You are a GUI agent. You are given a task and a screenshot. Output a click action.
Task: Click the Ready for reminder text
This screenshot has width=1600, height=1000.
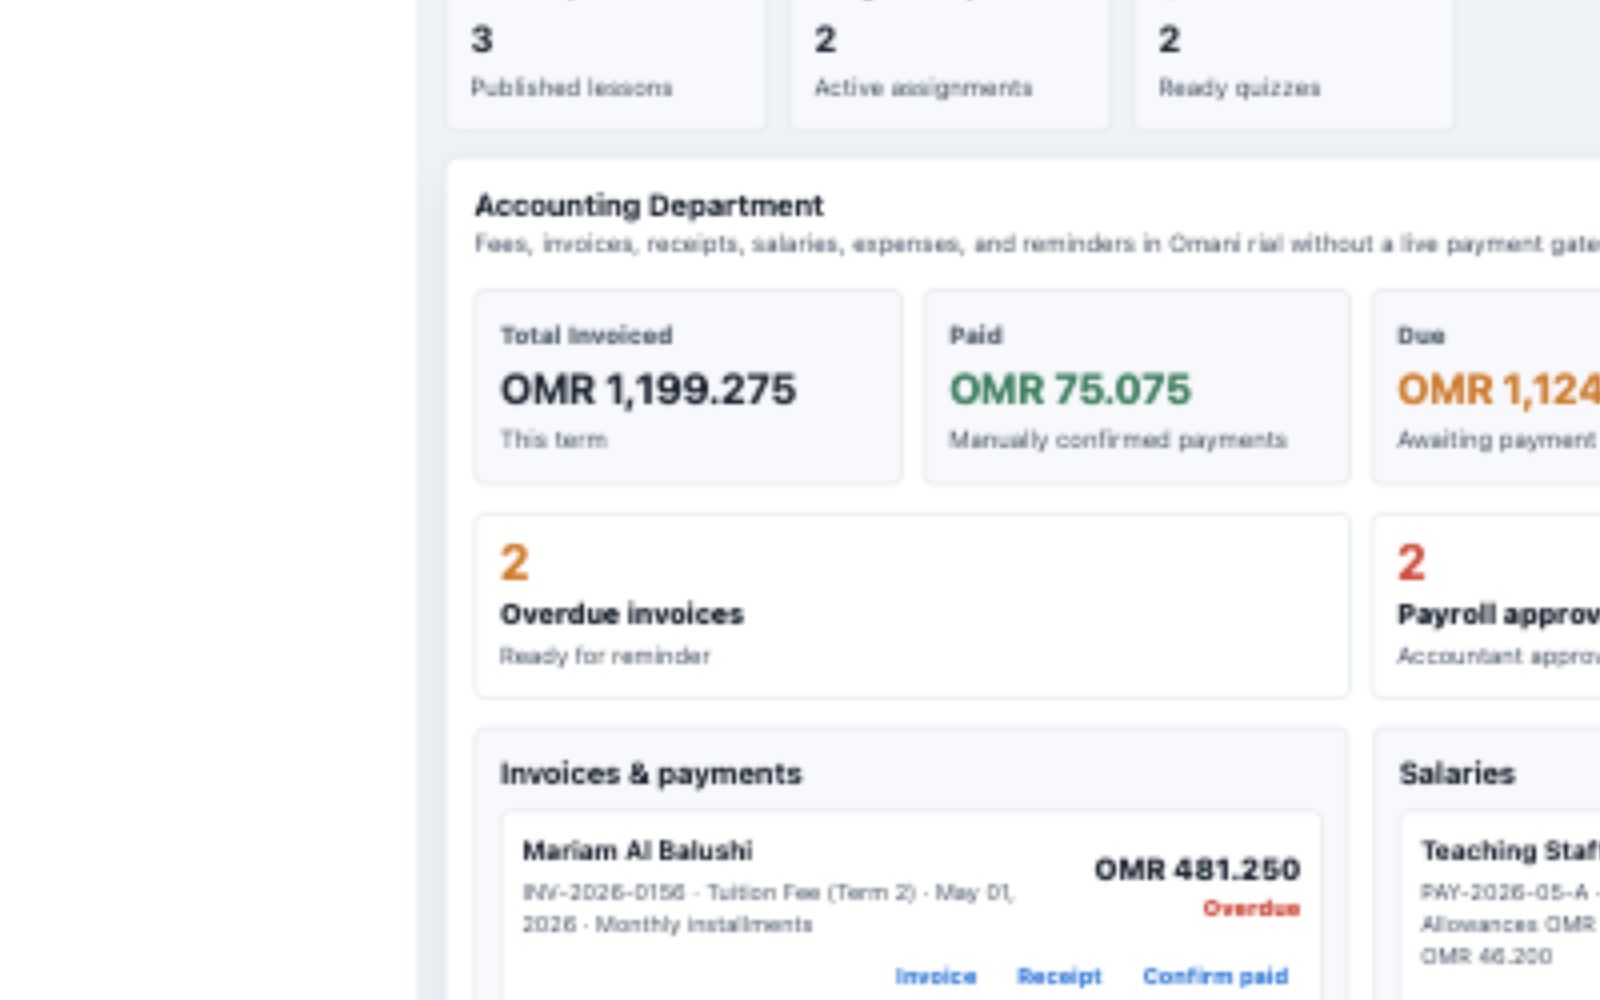pyautogui.click(x=605, y=656)
